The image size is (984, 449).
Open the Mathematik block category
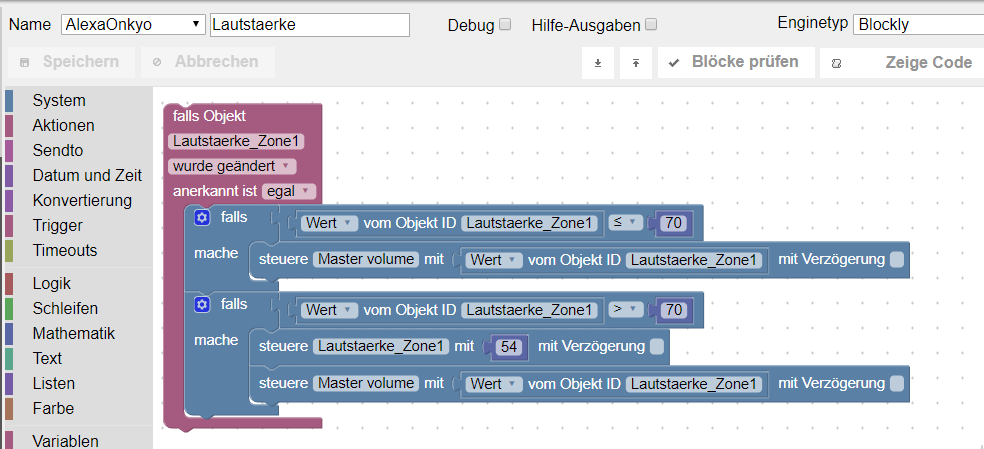pyautogui.click(x=73, y=333)
